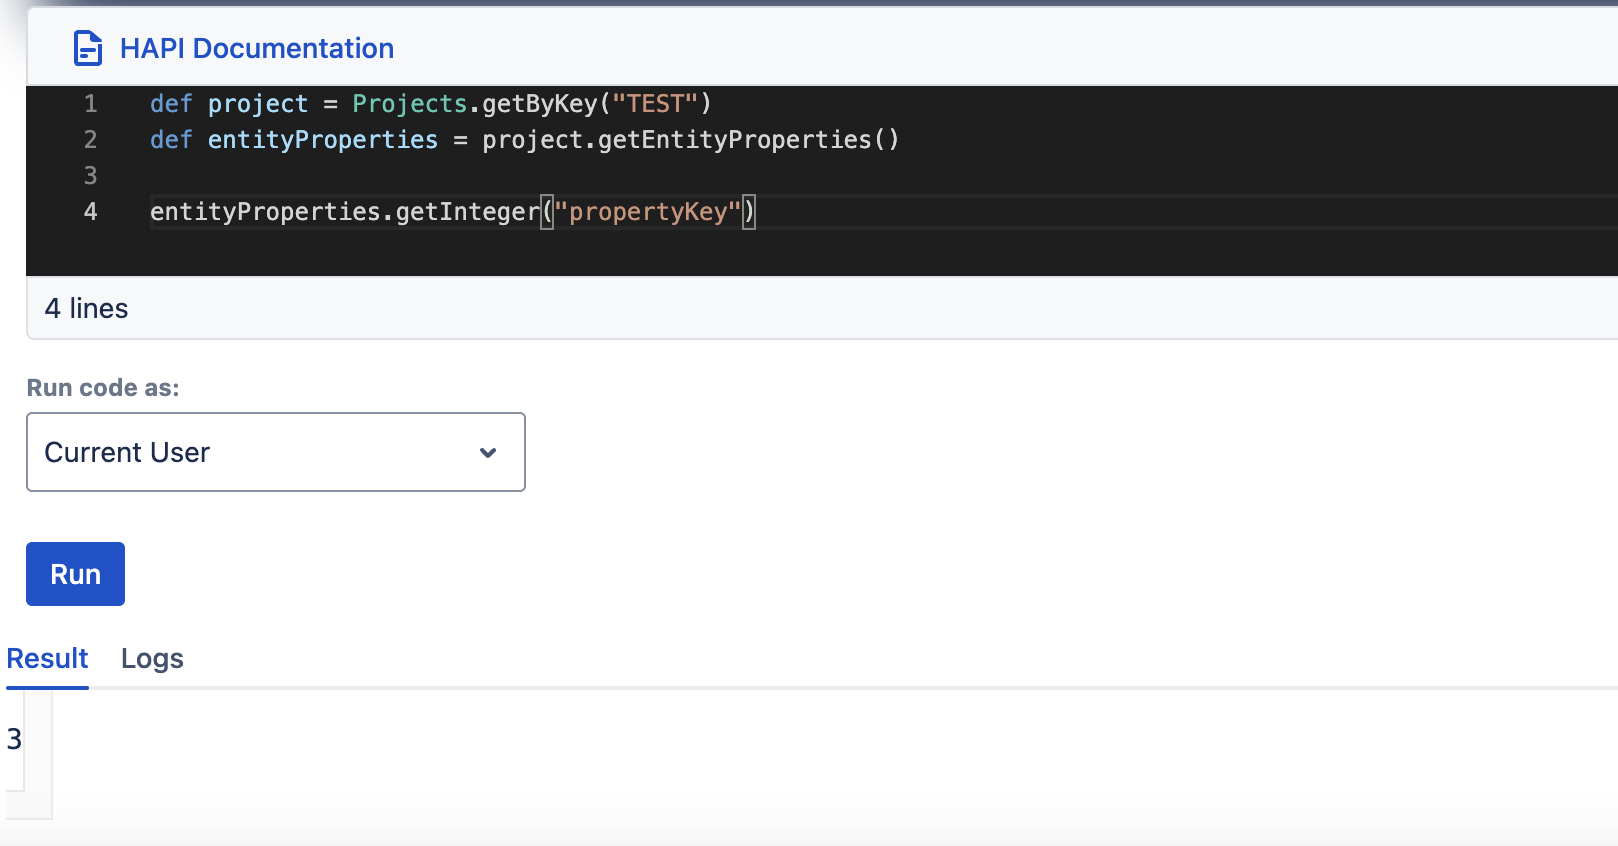
Task: Click the 'Run code as:' label
Action: click(x=103, y=388)
